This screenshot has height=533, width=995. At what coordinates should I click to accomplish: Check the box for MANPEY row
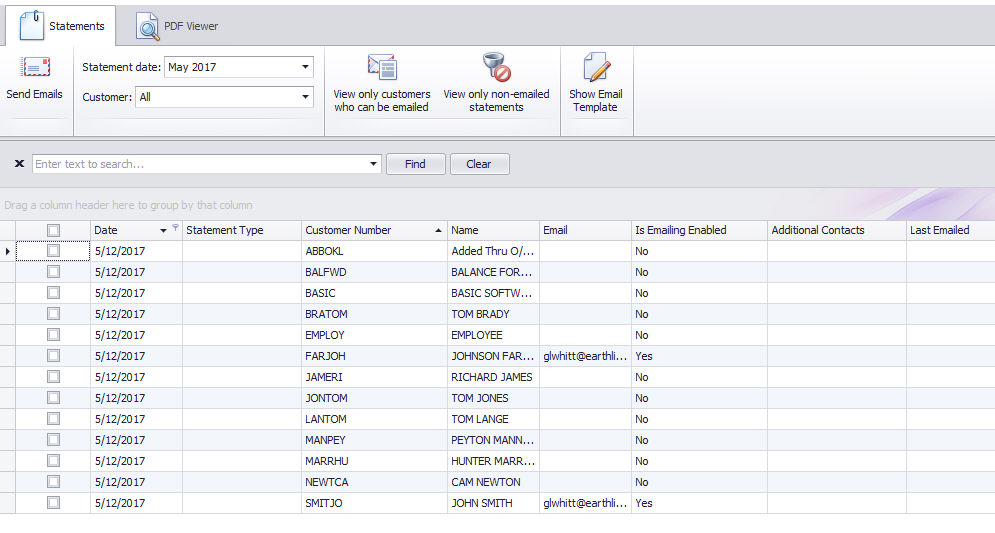[53, 439]
